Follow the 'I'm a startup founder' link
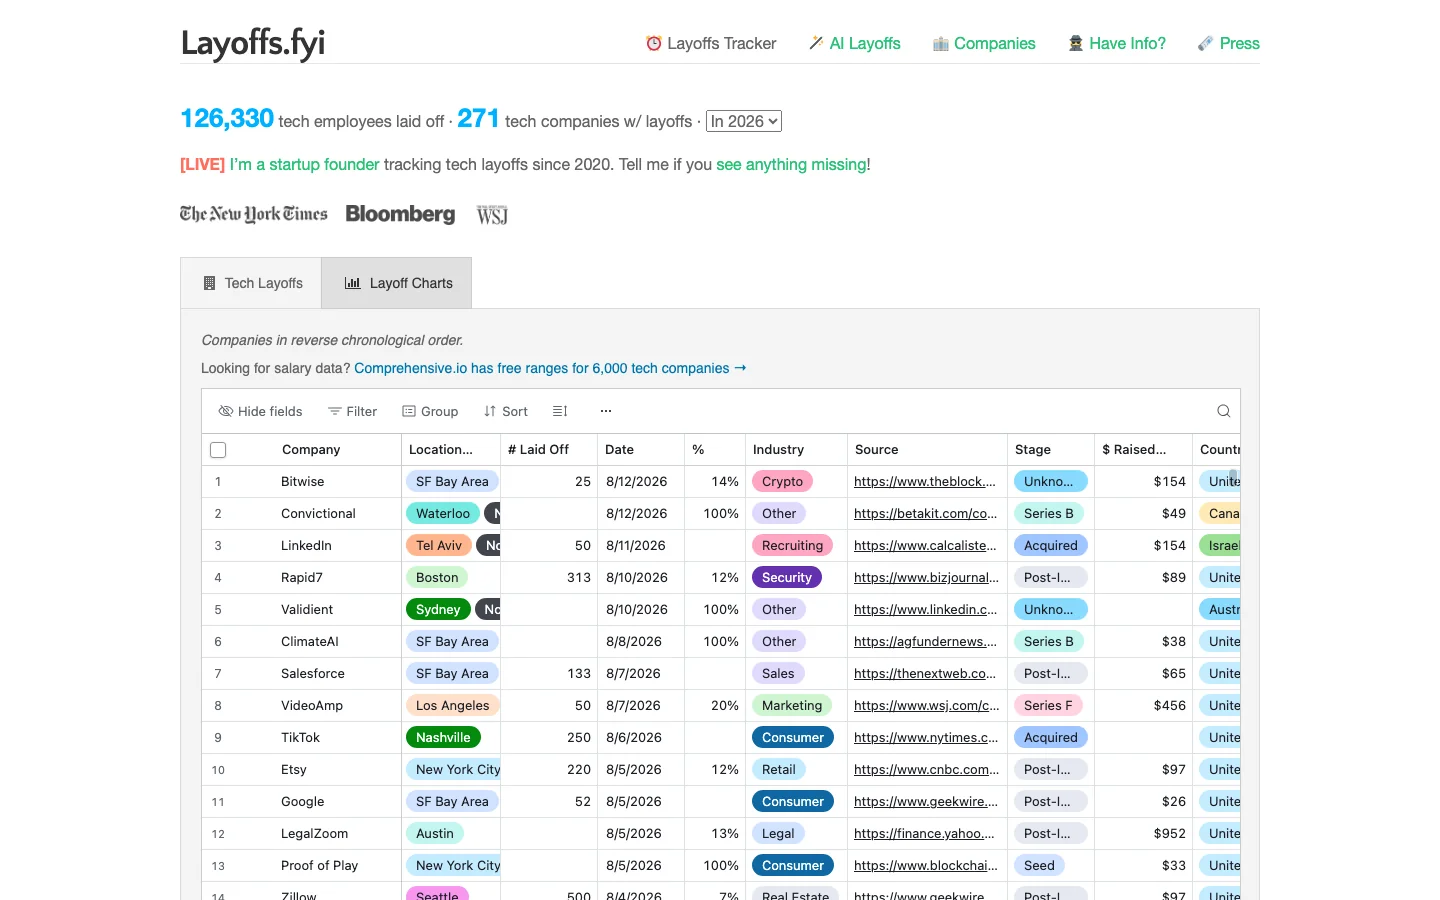 pyautogui.click(x=305, y=164)
